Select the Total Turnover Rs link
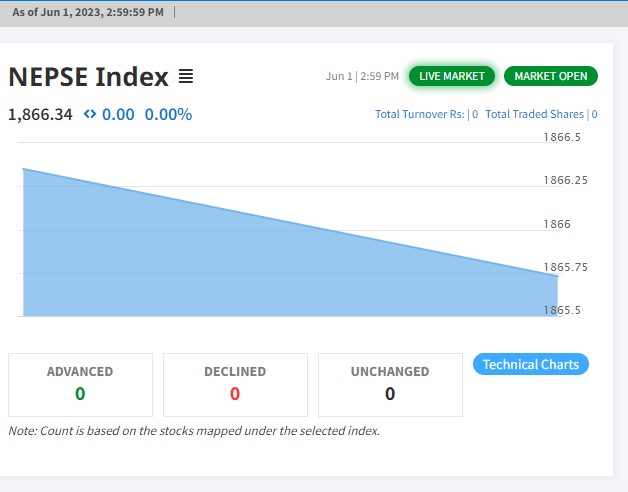This screenshot has height=492, width=628. [x=426, y=114]
